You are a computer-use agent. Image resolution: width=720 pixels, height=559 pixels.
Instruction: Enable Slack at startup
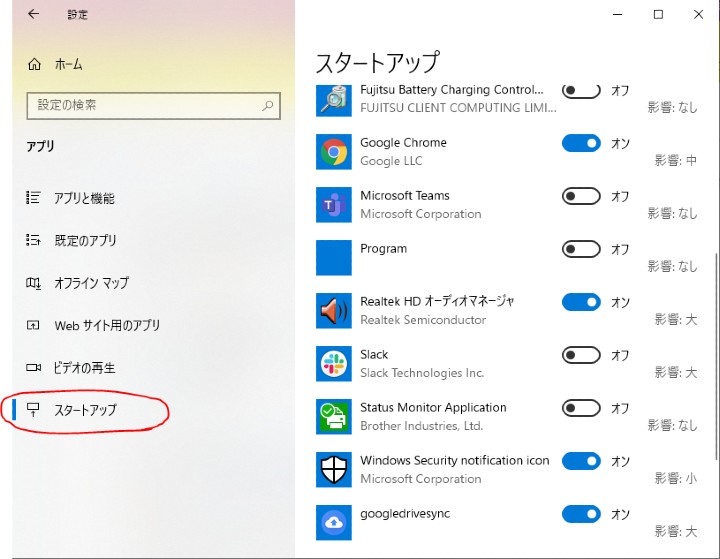[581, 355]
